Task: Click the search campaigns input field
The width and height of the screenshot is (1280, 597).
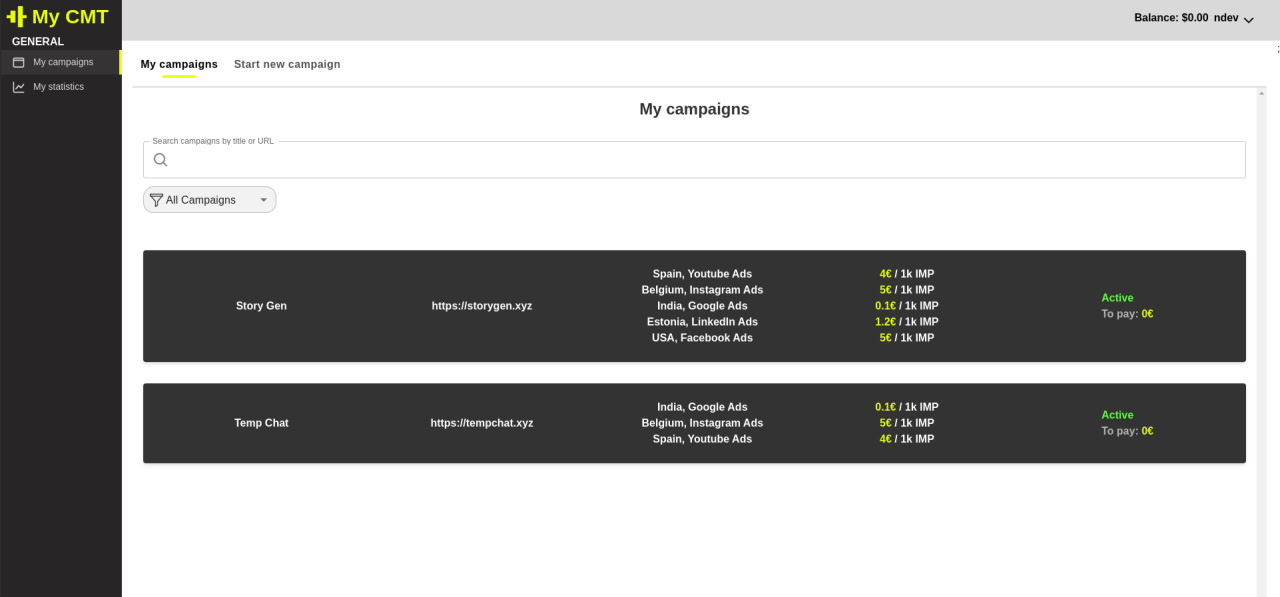Action: point(694,159)
